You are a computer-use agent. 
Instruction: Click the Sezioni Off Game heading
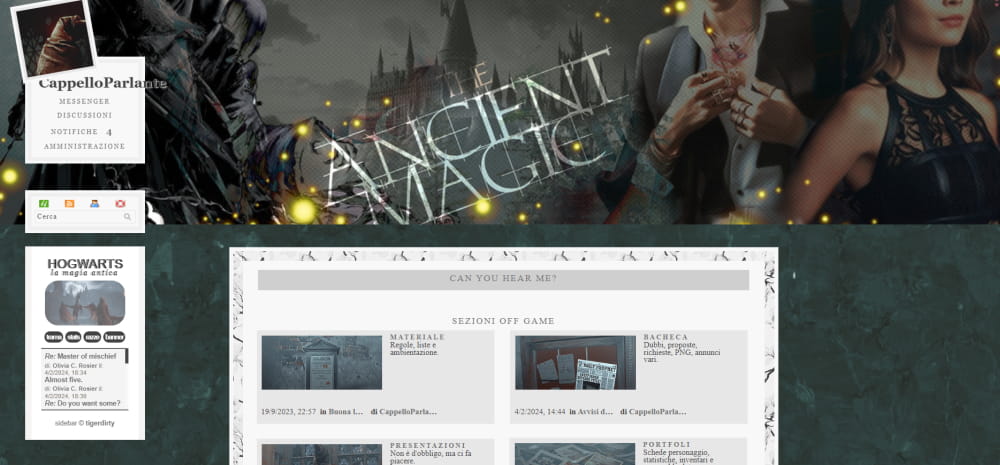click(503, 321)
